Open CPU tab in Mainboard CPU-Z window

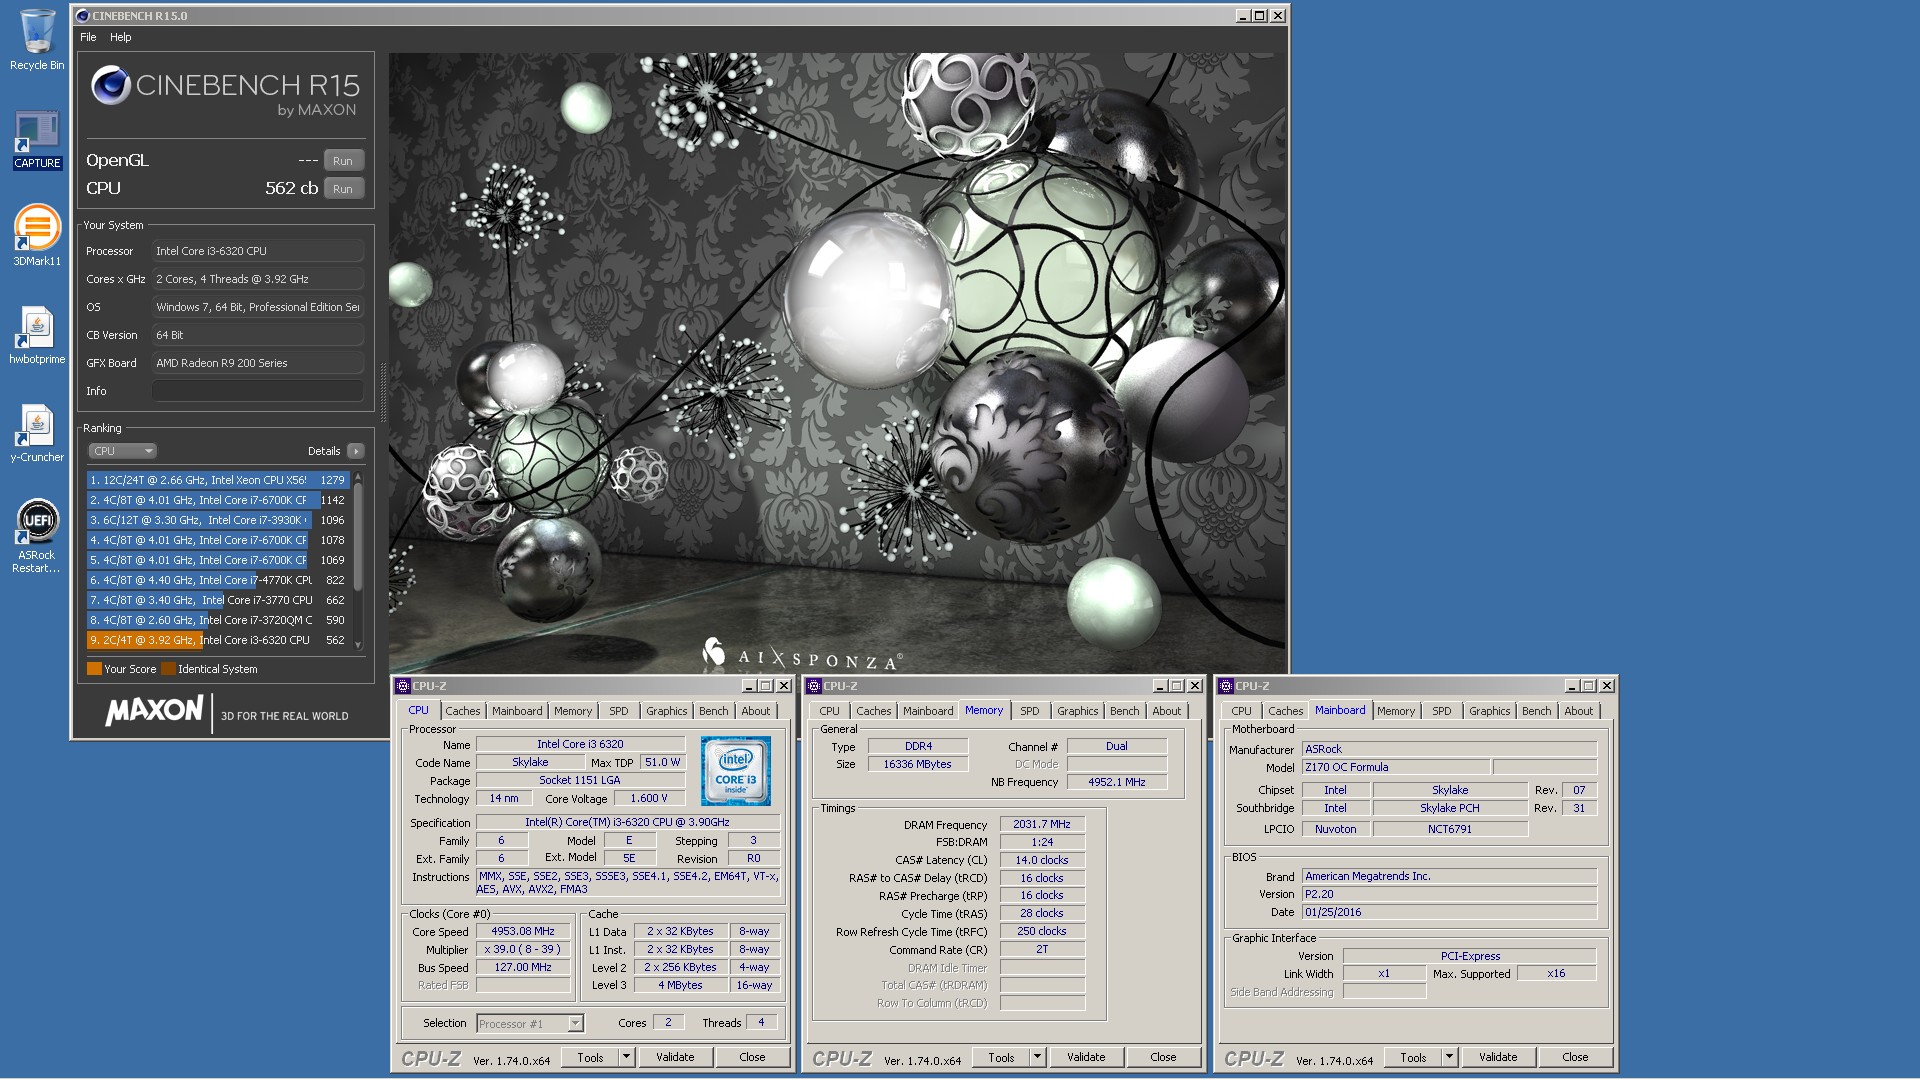pyautogui.click(x=1241, y=711)
